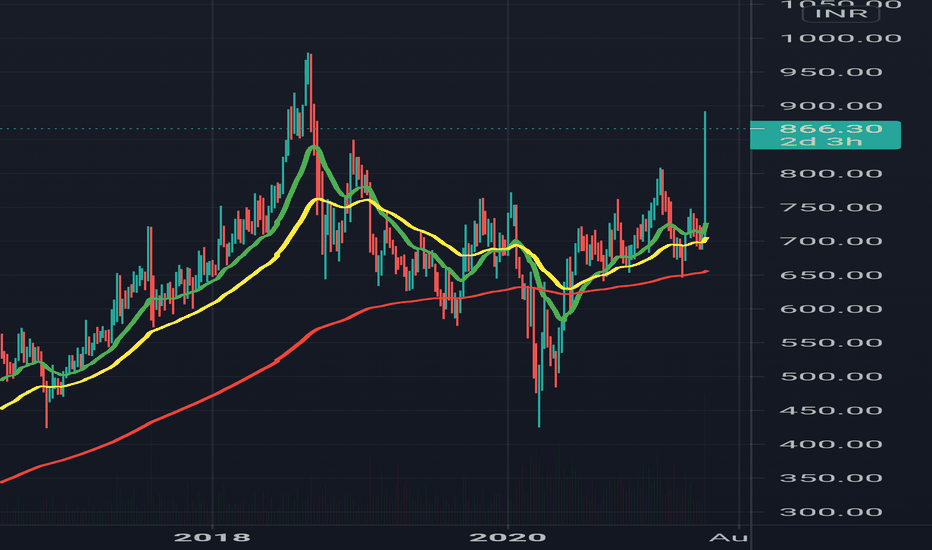932x550 pixels.
Task: Click the 450.00 price axis label
Action: [831, 410]
